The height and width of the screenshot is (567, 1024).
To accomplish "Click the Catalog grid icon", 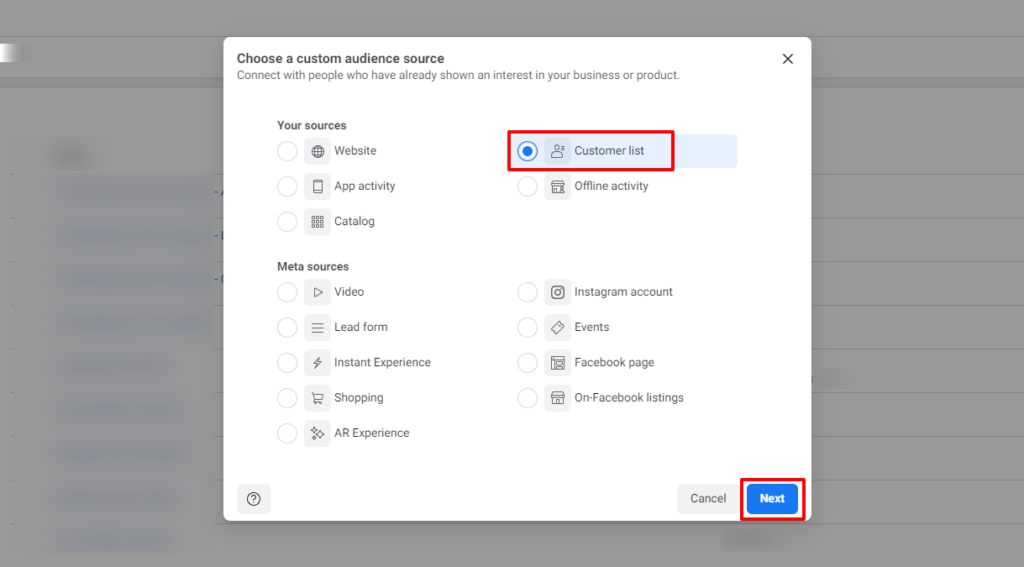I will (x=317, y=222).
